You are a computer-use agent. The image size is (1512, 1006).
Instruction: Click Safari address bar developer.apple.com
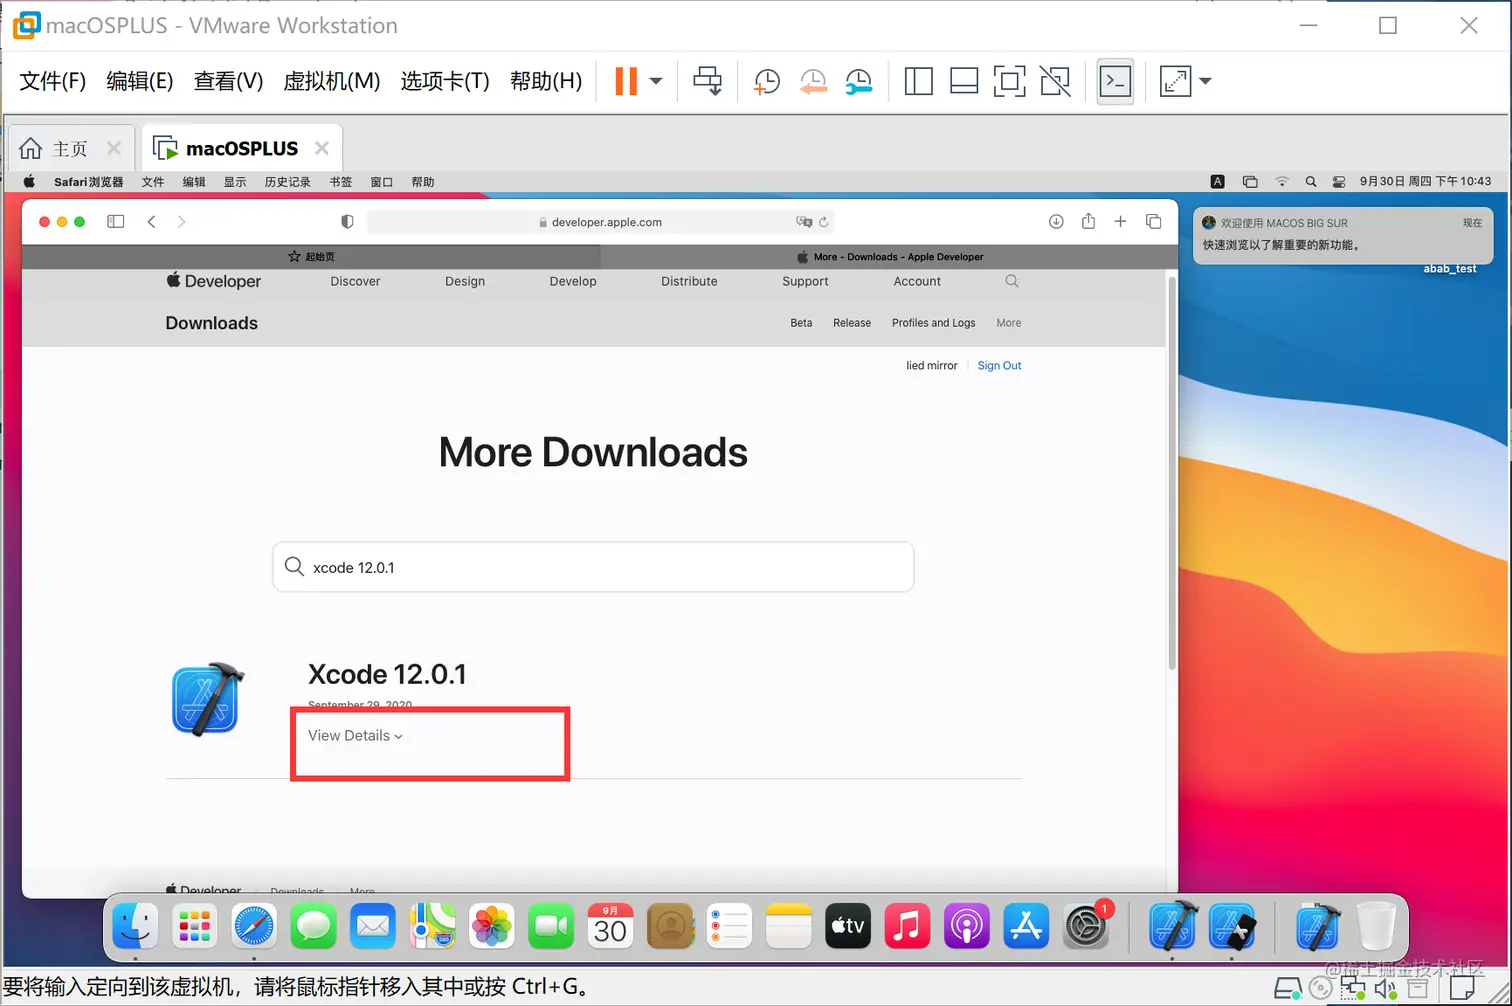pos(600,222)
